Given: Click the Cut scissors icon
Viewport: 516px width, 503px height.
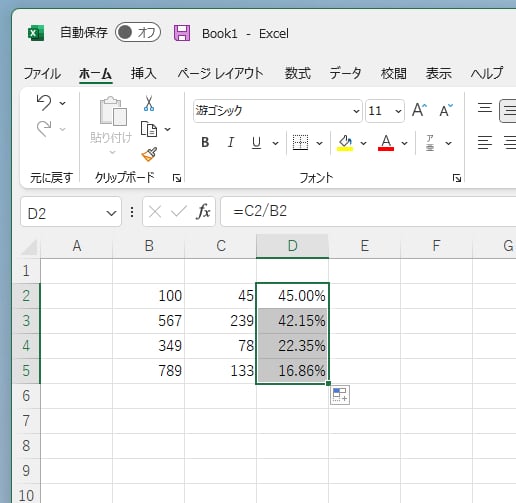Looking at the screenshot, I should pyautogui.click(x=149, y=103).
